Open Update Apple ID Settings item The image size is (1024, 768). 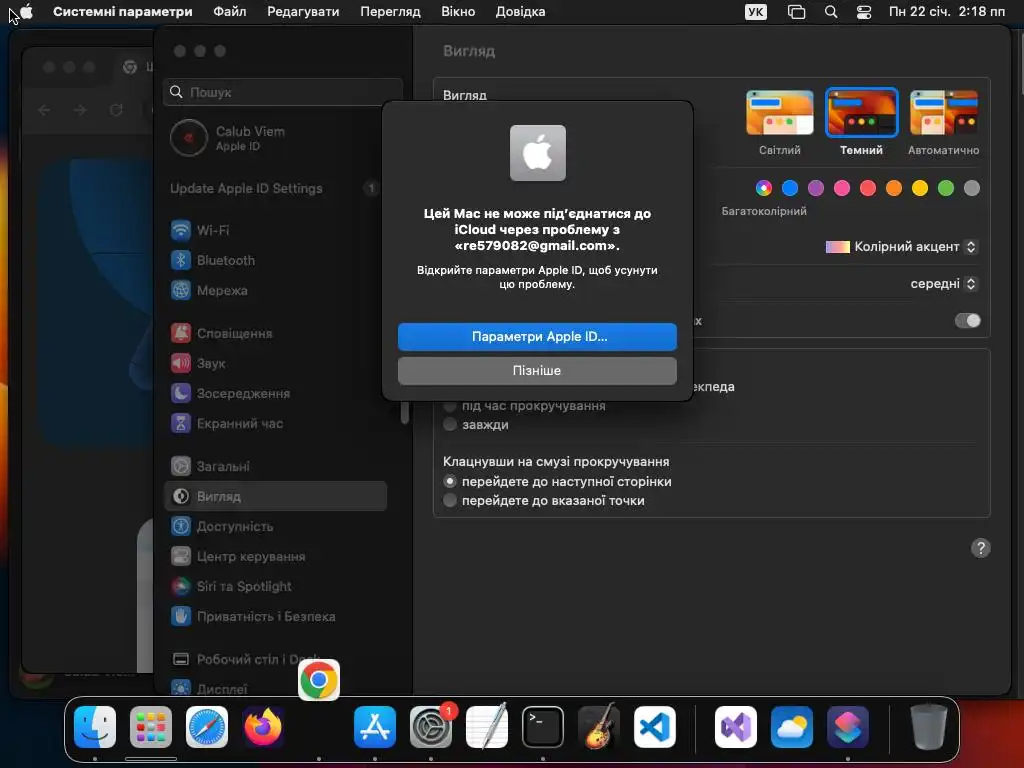click(274, 188)
